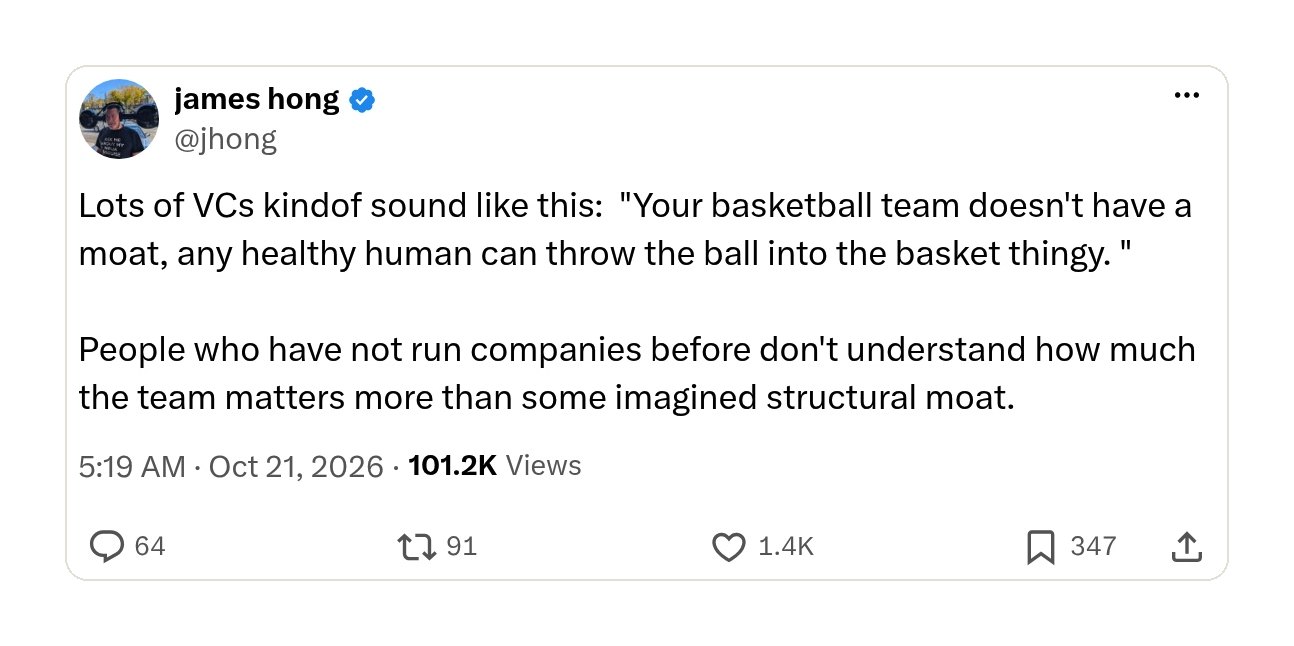Click the basketball team moat paragraph
The width and height of the screenshot is (1294, 646).
635,230
